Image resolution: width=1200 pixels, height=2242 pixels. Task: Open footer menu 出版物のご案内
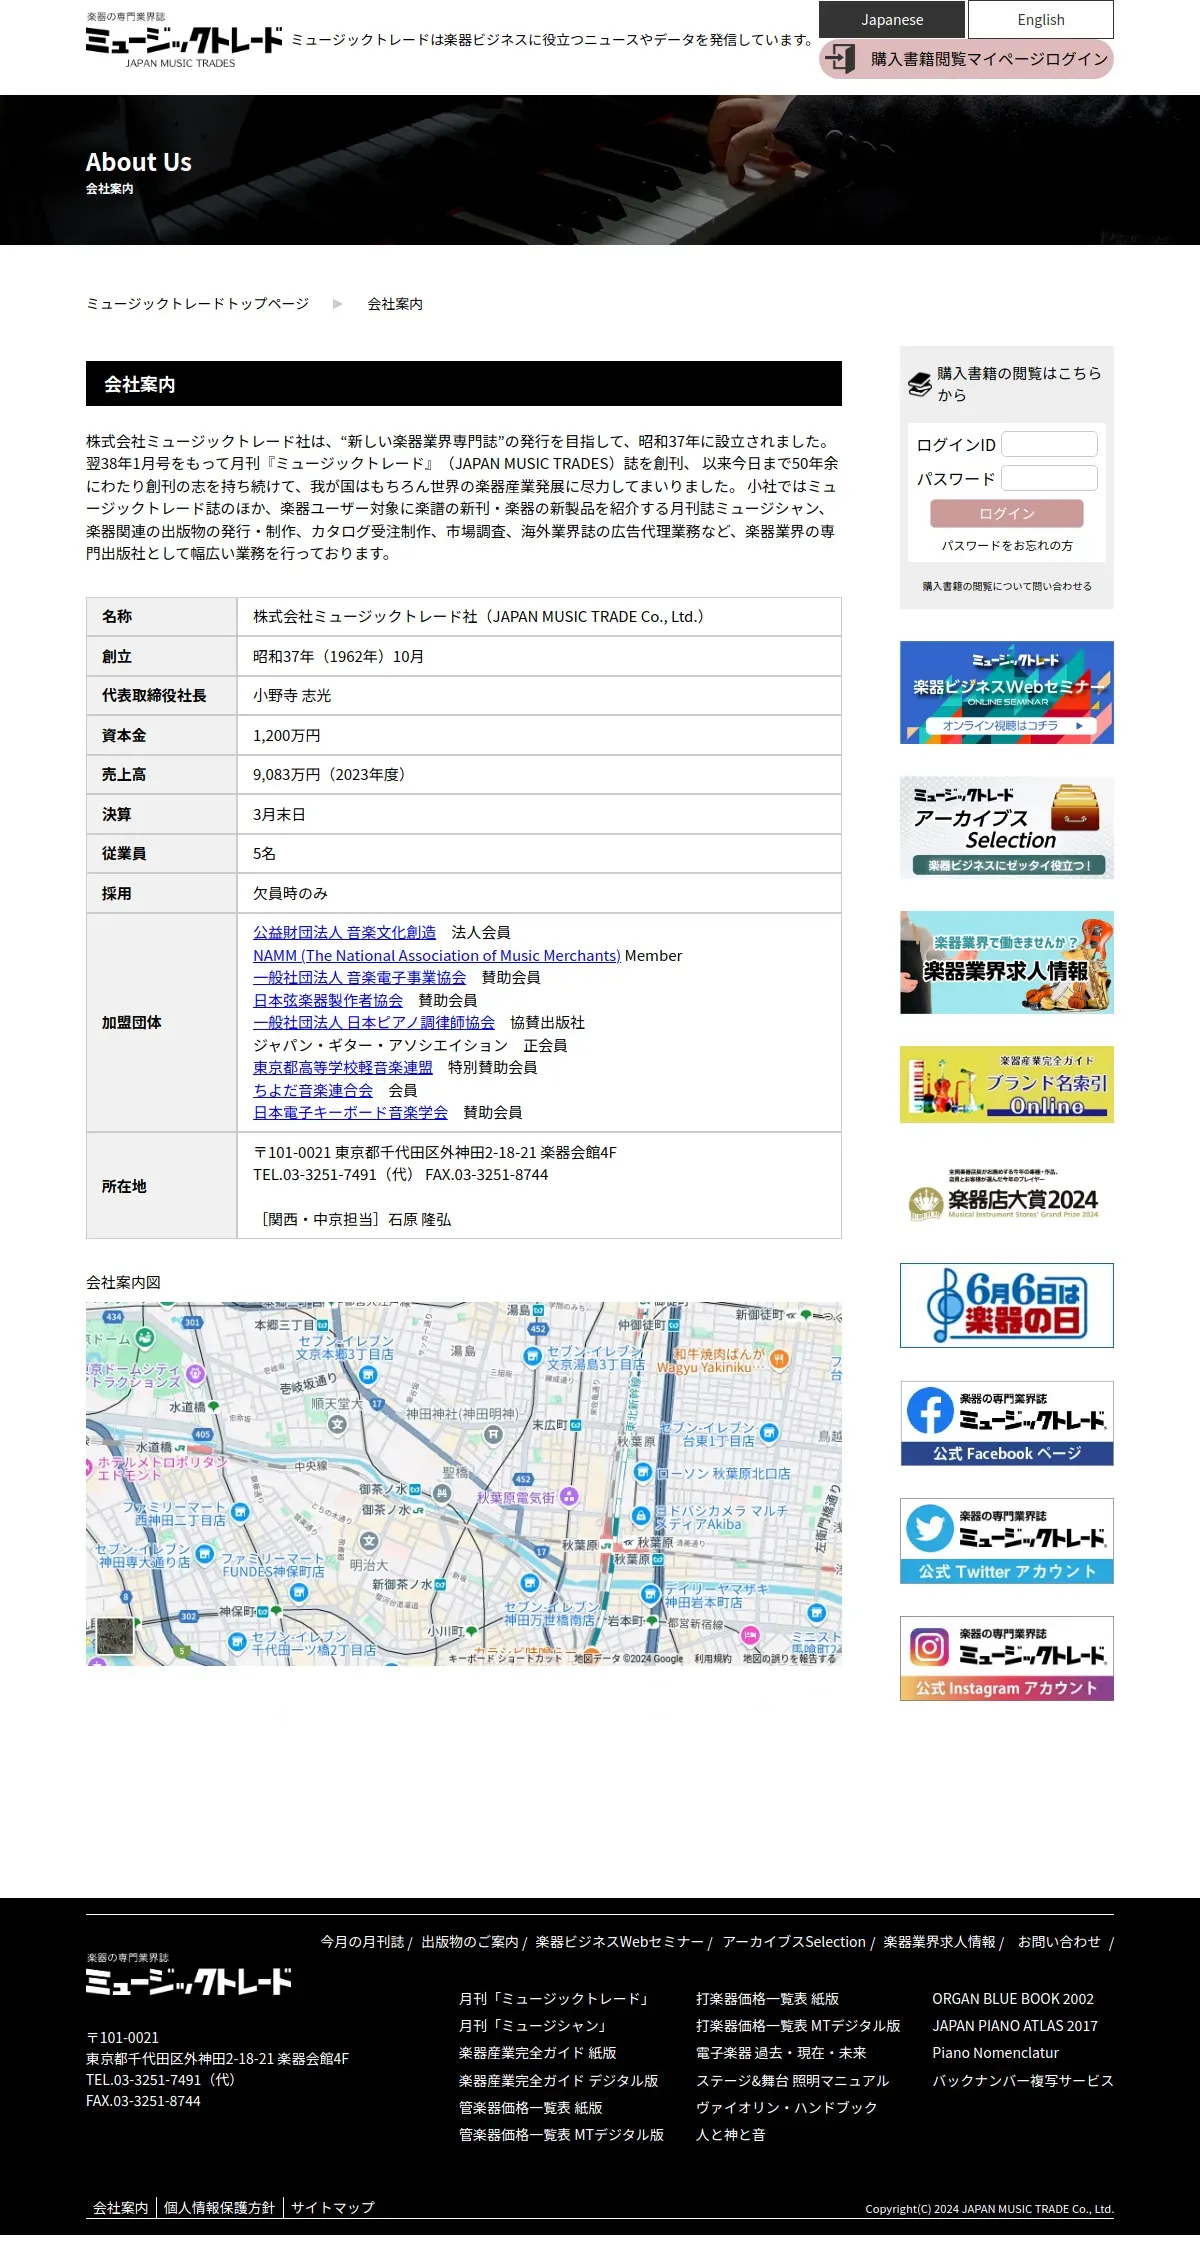(x=470, y=1942)
